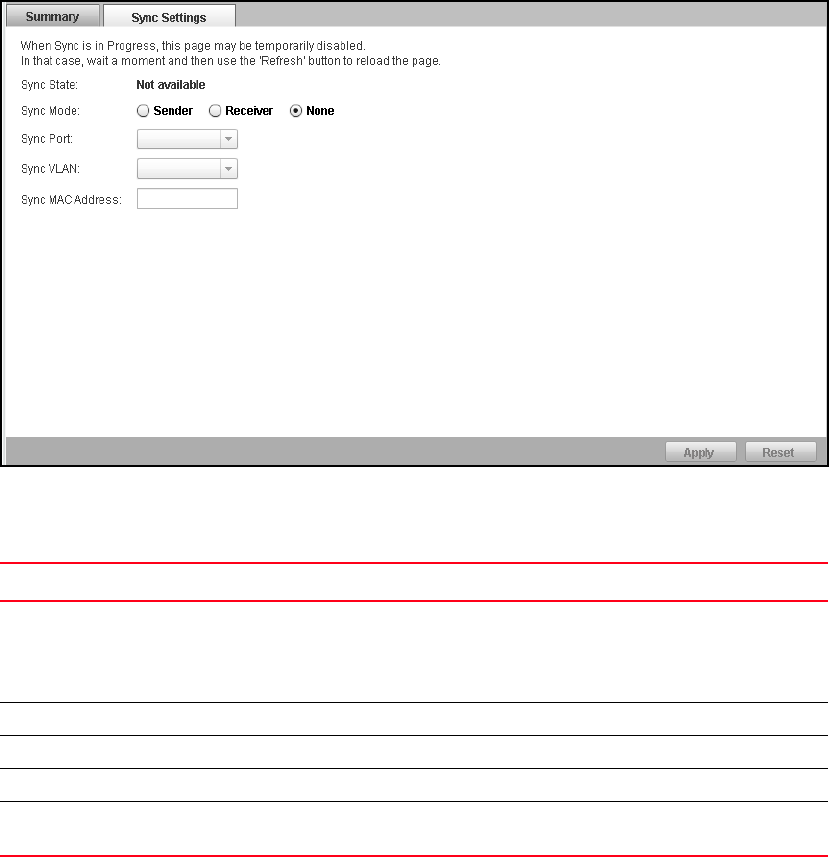
Task: Click the 'Not available' sync state text
Action: 170,85
